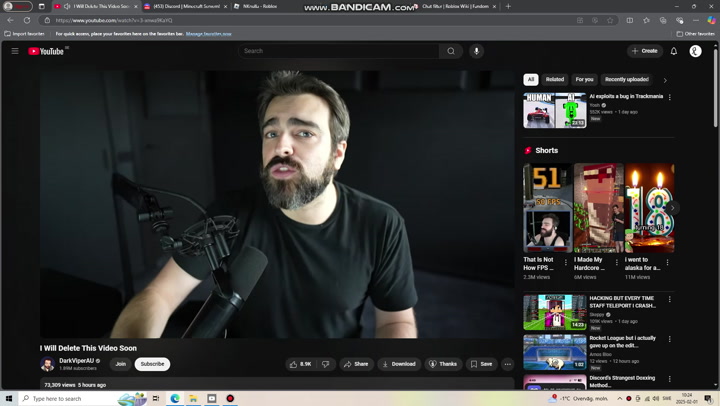
Task: Open more actions ellipsis below video
Action: click(x=507, y=364)
